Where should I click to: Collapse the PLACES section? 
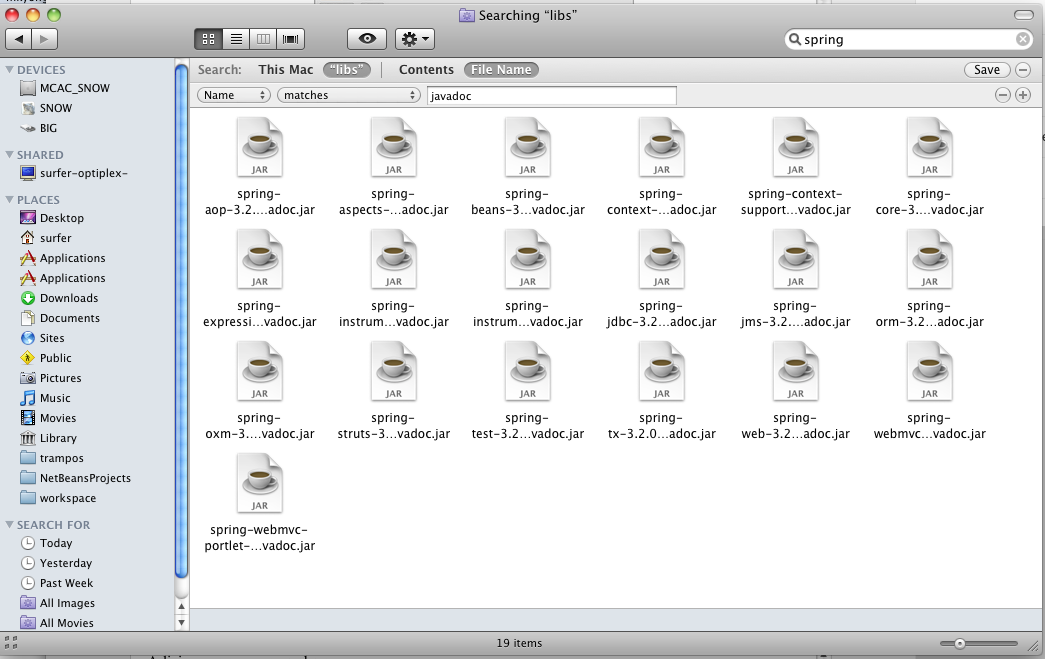point(9,199)
